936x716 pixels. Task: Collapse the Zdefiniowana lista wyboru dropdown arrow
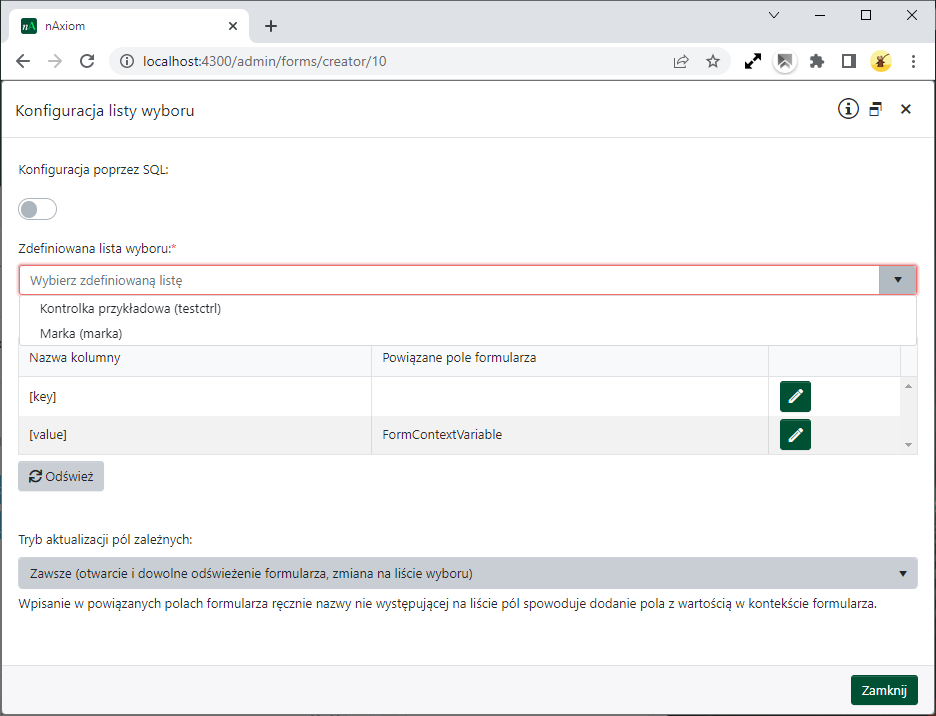click(897, 280)
